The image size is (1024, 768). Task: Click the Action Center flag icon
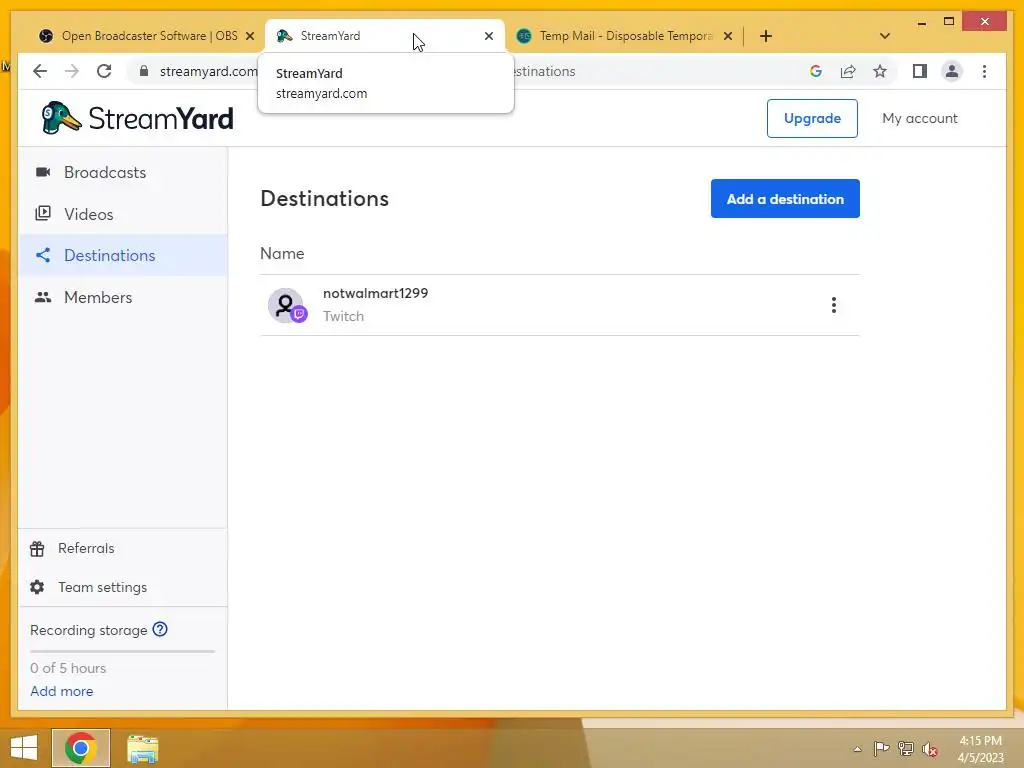pos(881,748)
